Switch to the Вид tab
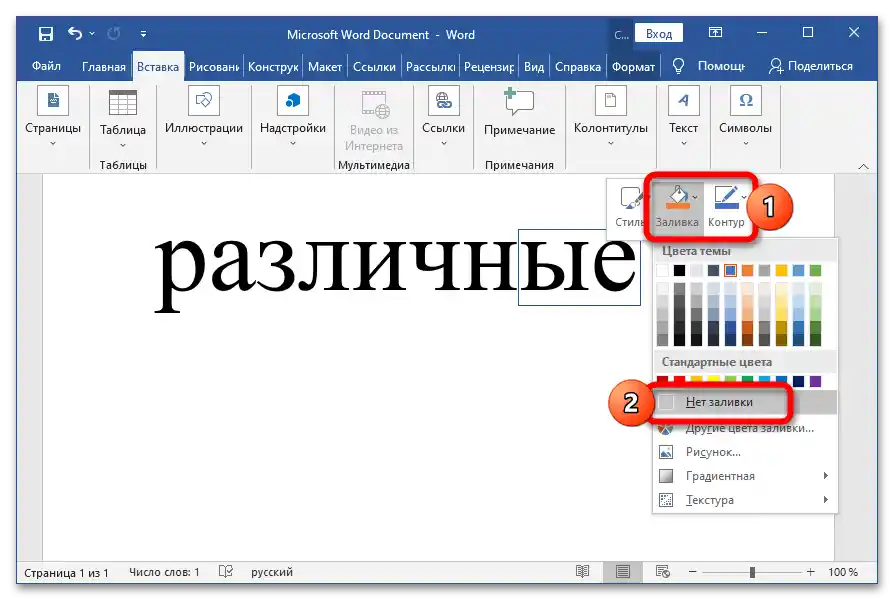The width and height of the screenshot is (894, 600). tap(534, 67)
